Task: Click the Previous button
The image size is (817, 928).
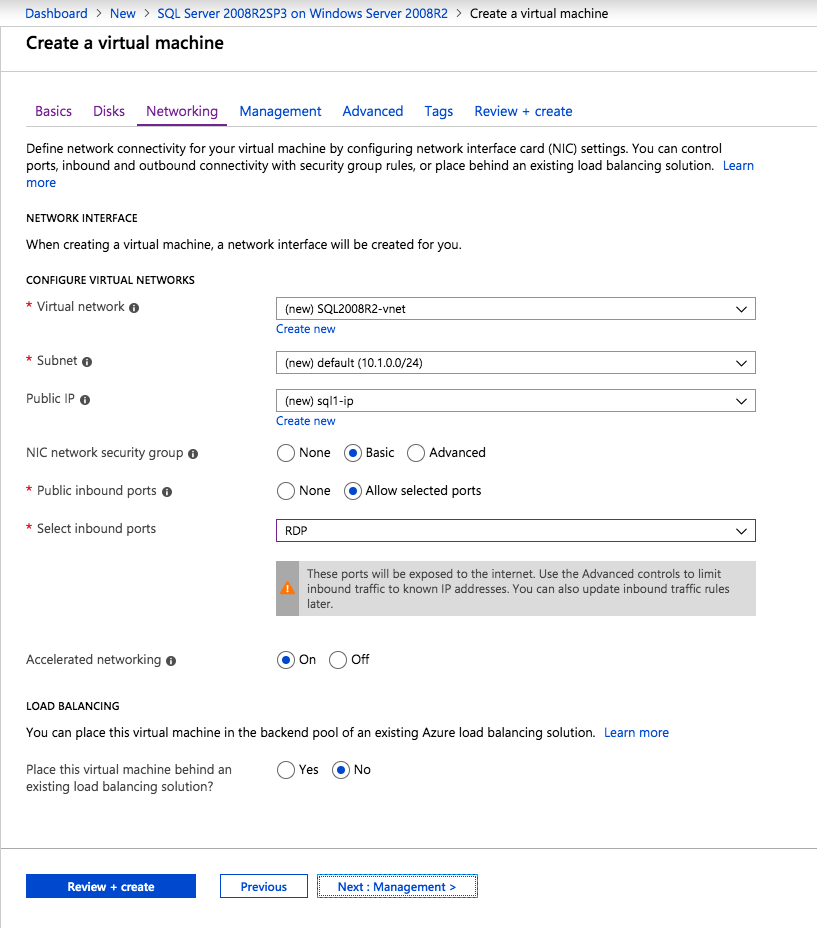Action: pos(263,887)
